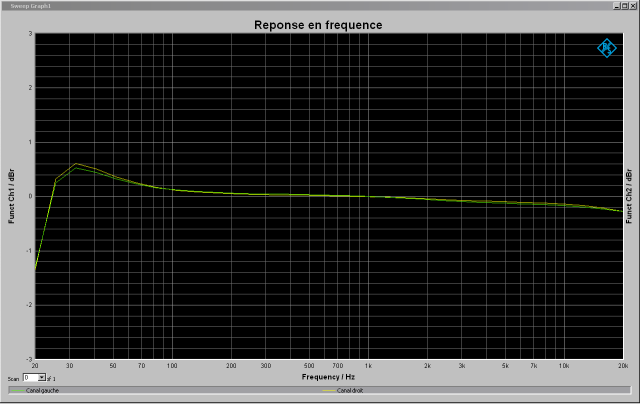Click the 20k frequency tick label
640x404 pixels.
(x=622, y=366)
